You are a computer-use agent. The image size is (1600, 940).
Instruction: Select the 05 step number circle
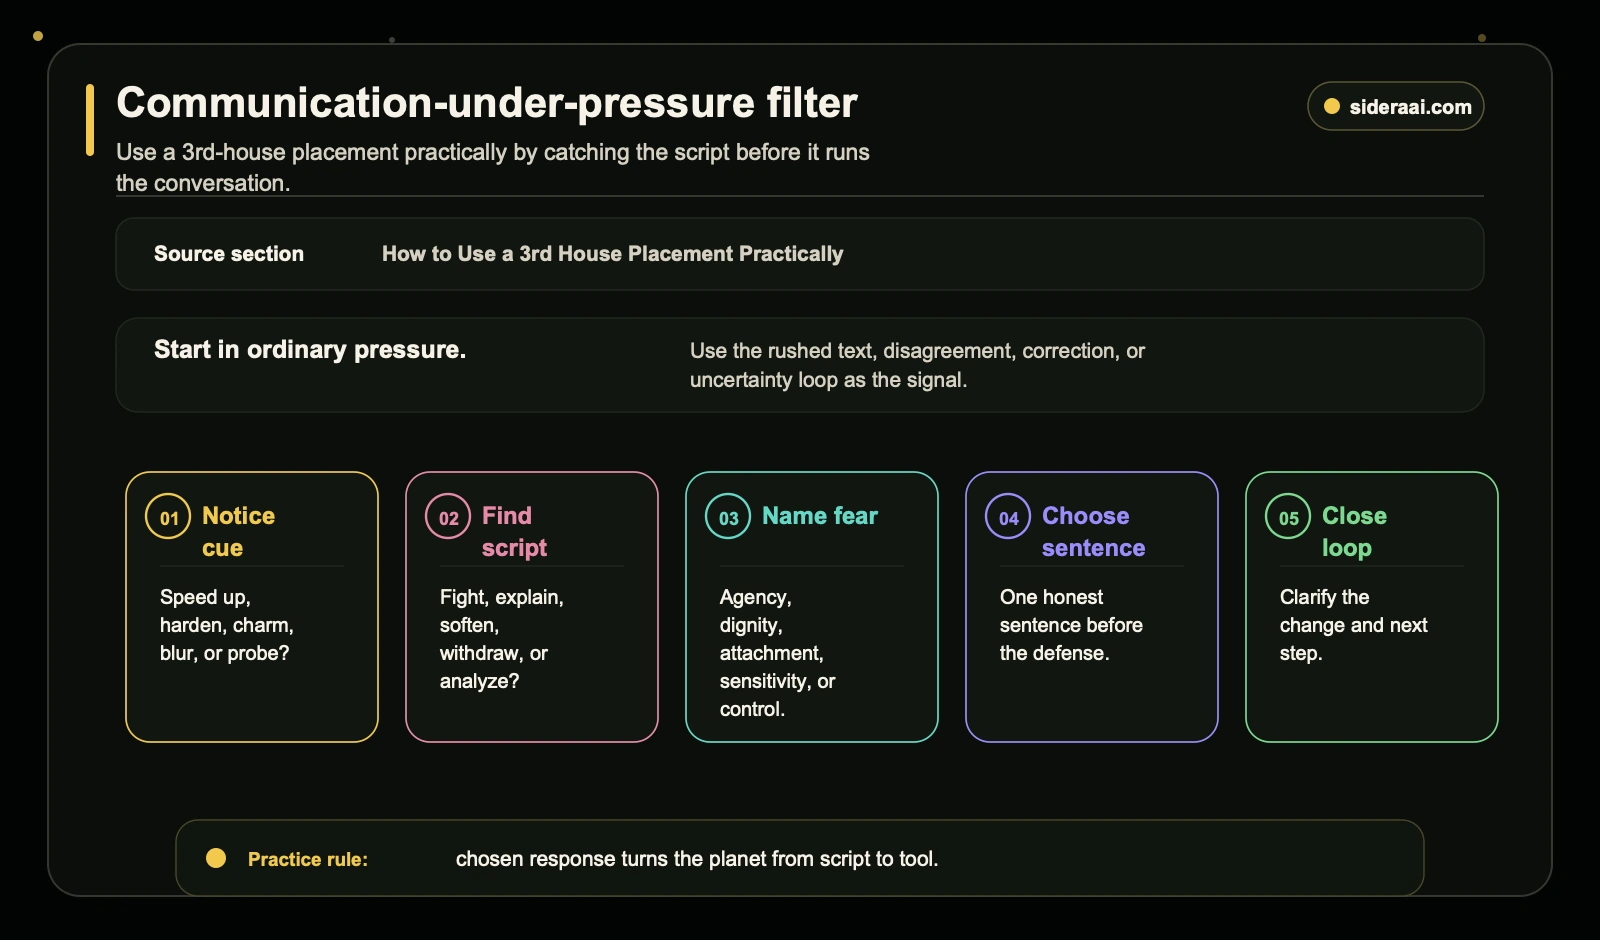tap(1288, 517)
